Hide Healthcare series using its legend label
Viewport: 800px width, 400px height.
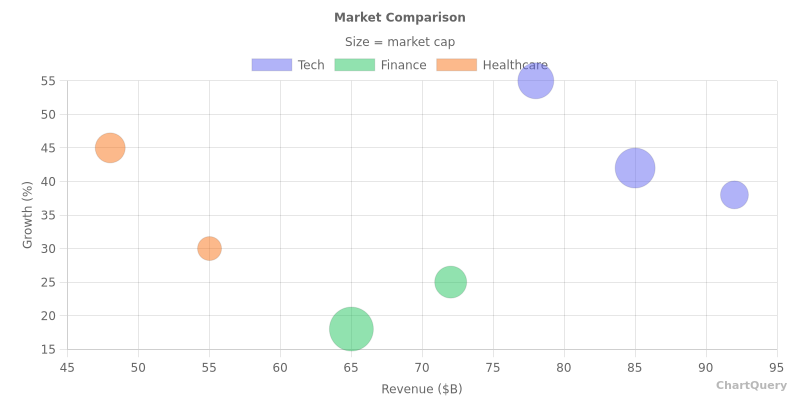515,65
